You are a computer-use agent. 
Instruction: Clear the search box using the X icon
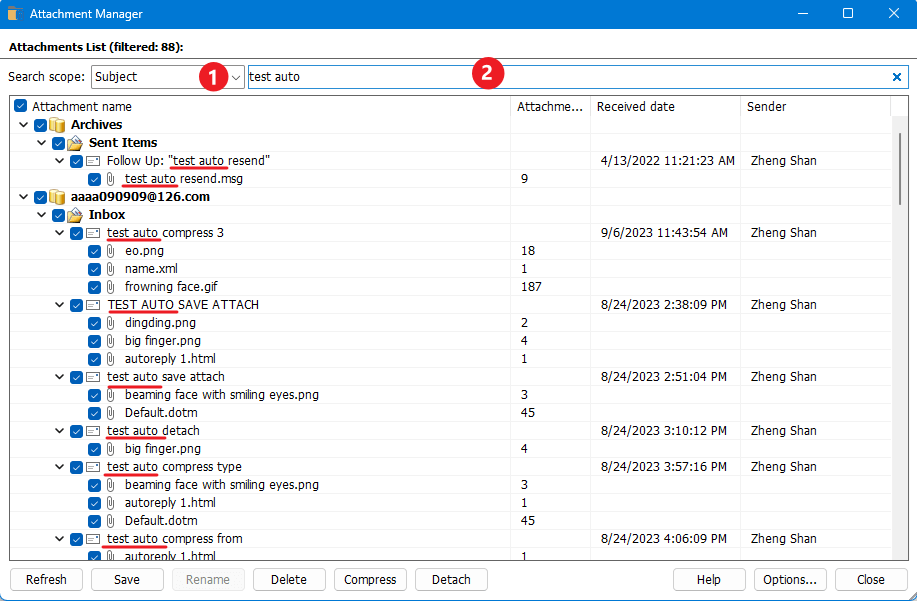click(x=897, y=76)
